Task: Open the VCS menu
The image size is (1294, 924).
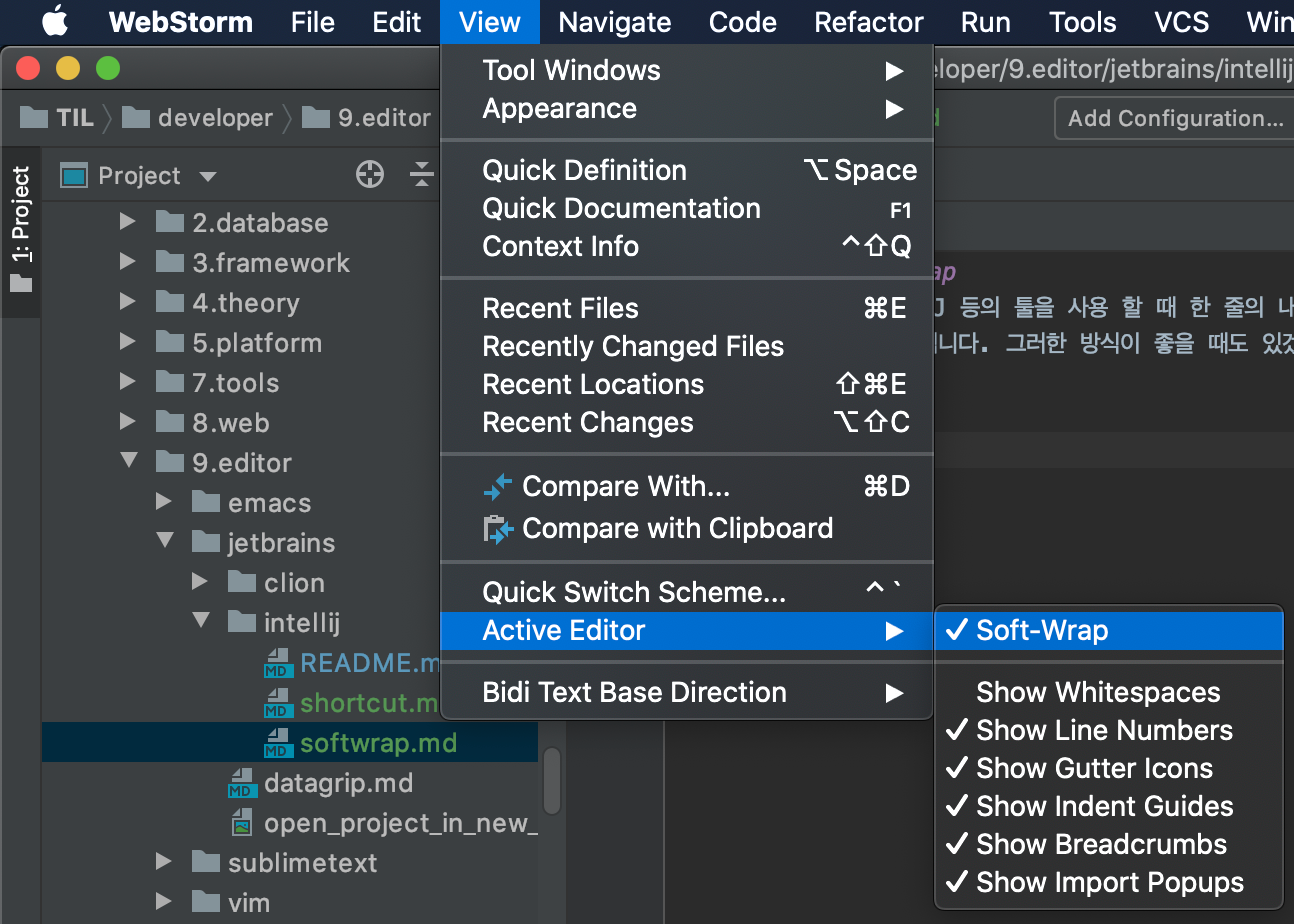Action: (x=1182, y=22)
